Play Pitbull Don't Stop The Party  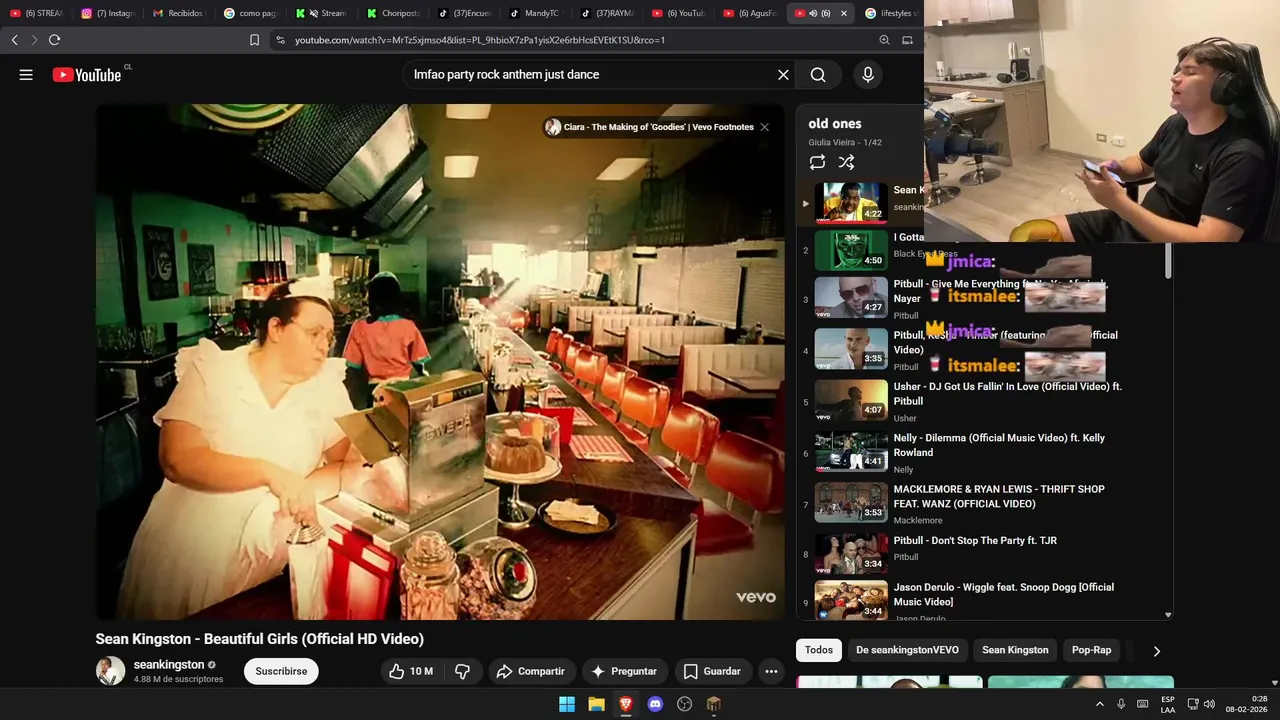coord(851,554)
